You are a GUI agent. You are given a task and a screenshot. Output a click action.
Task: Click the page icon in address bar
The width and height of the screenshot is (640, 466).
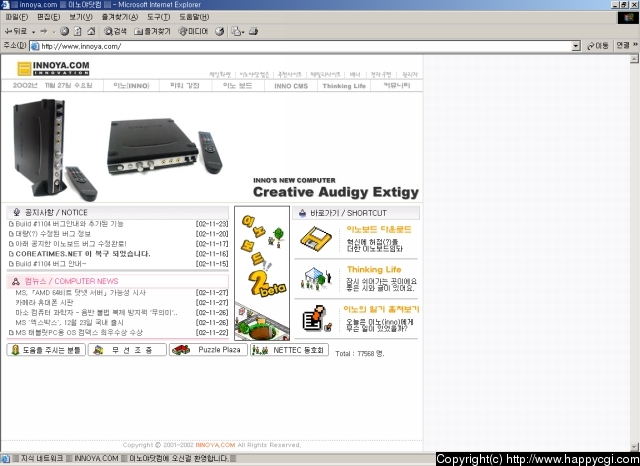pyautogui.click(x=35, y=46)
